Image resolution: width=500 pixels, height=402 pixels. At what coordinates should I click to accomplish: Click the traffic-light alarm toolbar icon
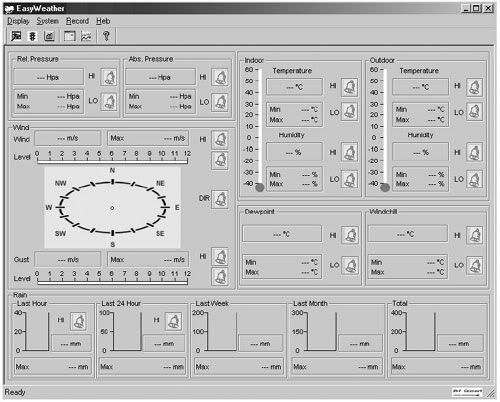point(32,36)
